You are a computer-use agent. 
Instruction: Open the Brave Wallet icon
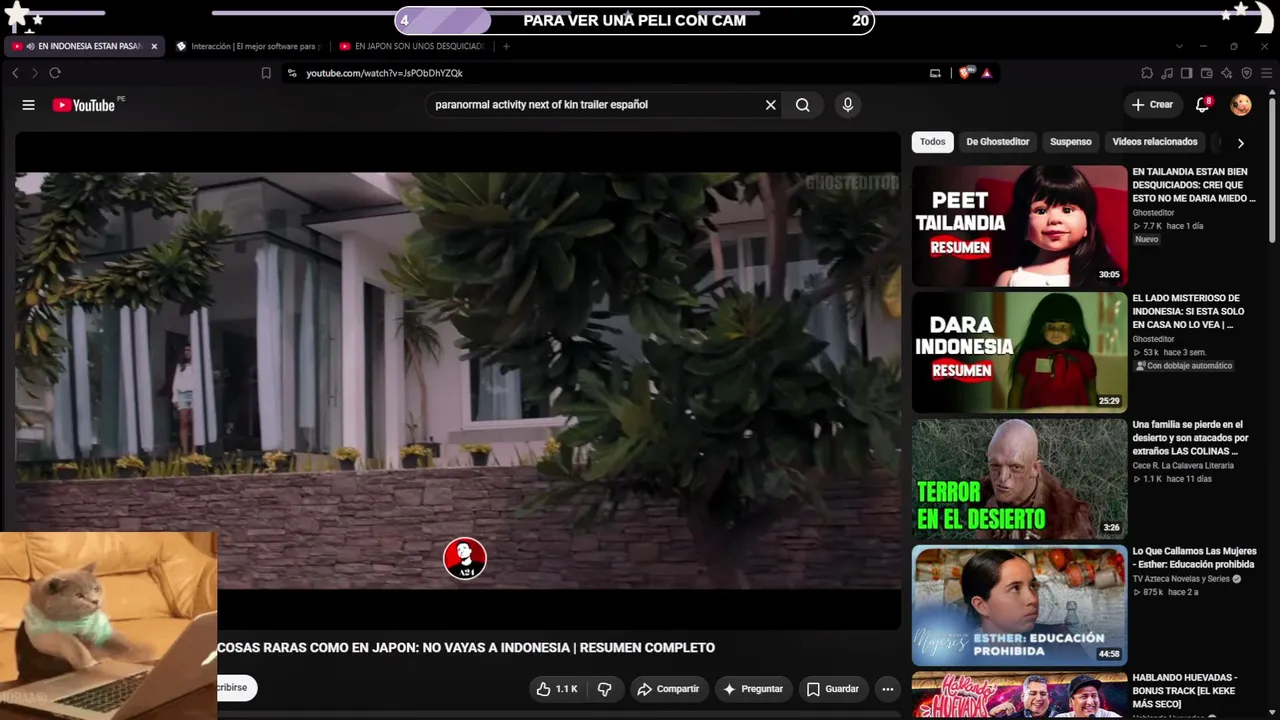point(1207,73)
